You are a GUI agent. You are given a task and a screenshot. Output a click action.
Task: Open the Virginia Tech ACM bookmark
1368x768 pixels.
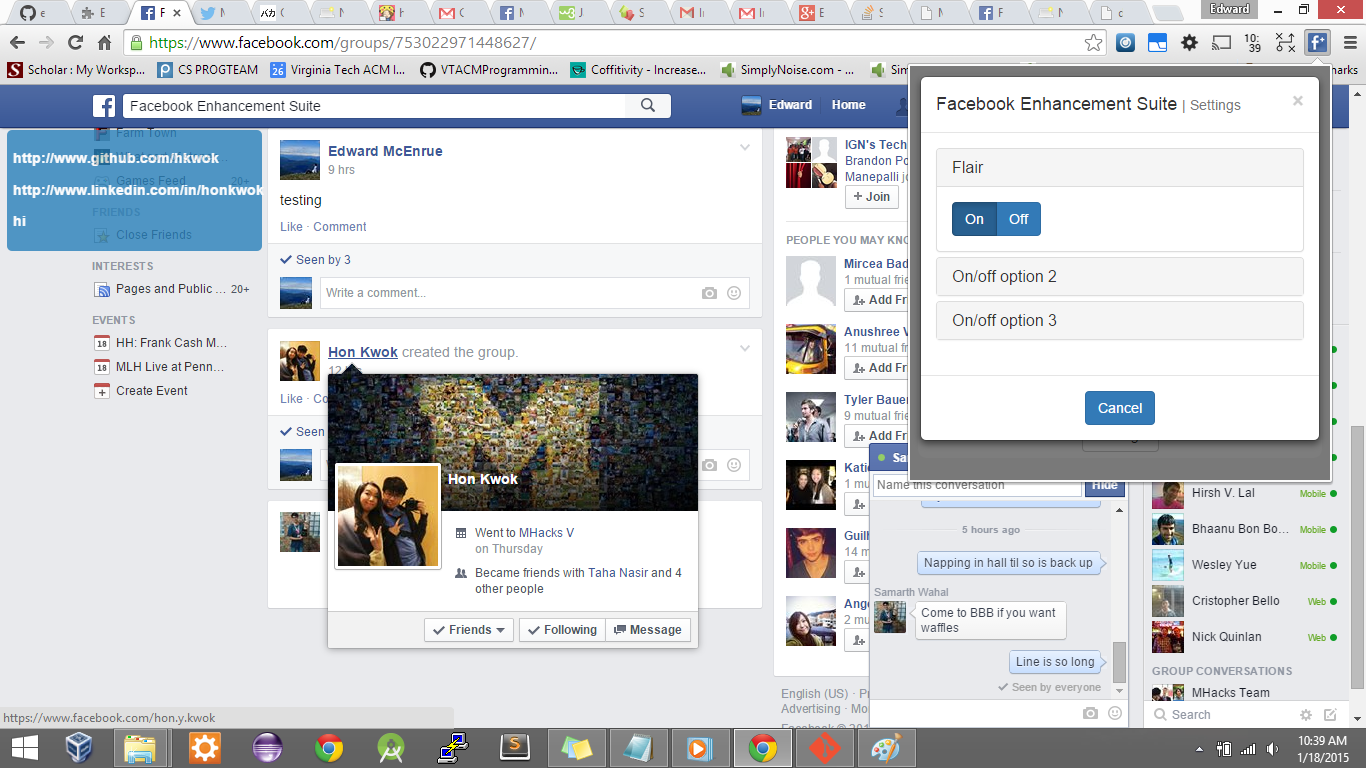pos(338,70)
